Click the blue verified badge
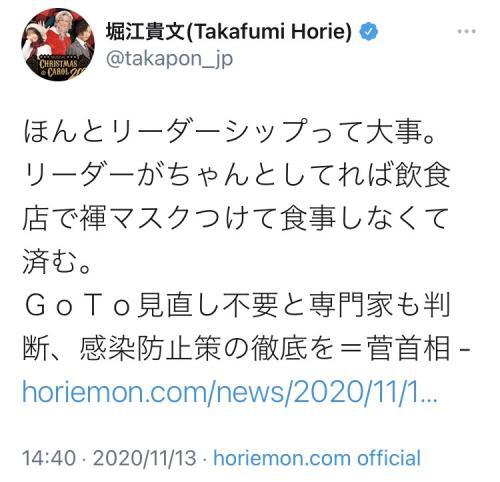Image resolution: width=500 pixels, height=482 pixels. coord(369,32)
